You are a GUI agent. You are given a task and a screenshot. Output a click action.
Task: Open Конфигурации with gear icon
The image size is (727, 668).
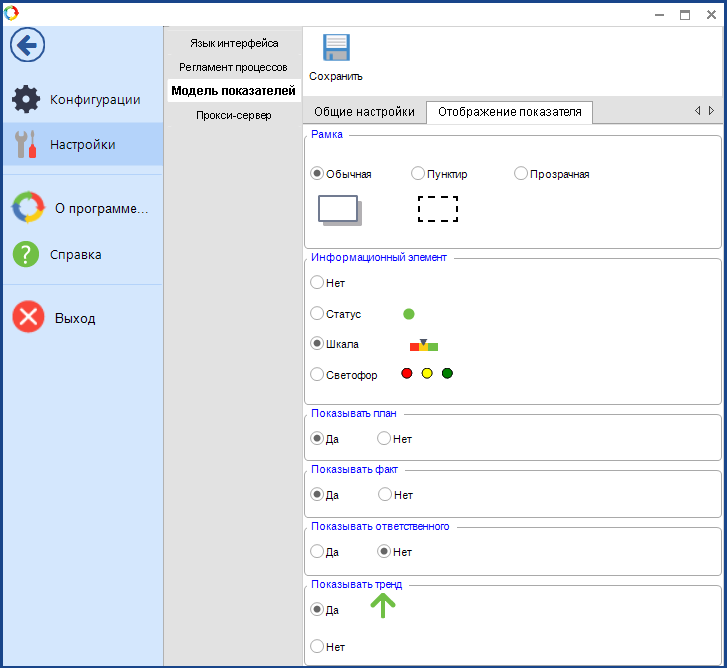pos(26,99)
